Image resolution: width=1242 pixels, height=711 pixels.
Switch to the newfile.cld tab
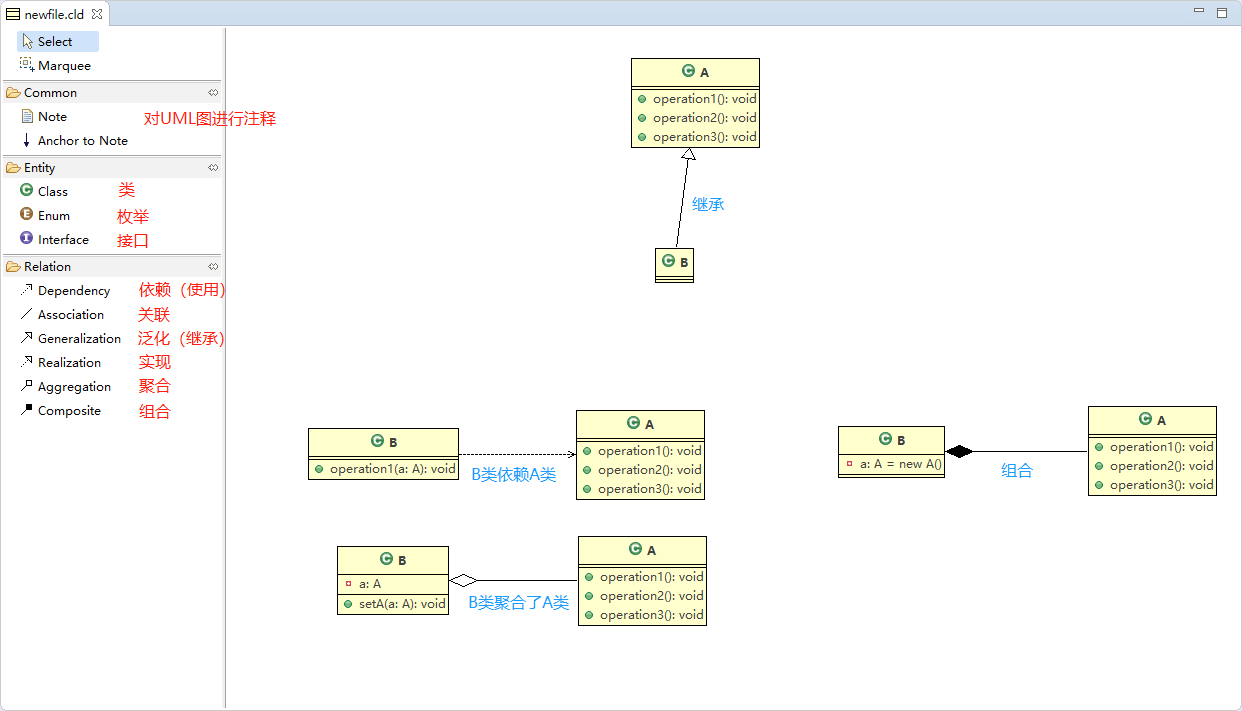54,14
